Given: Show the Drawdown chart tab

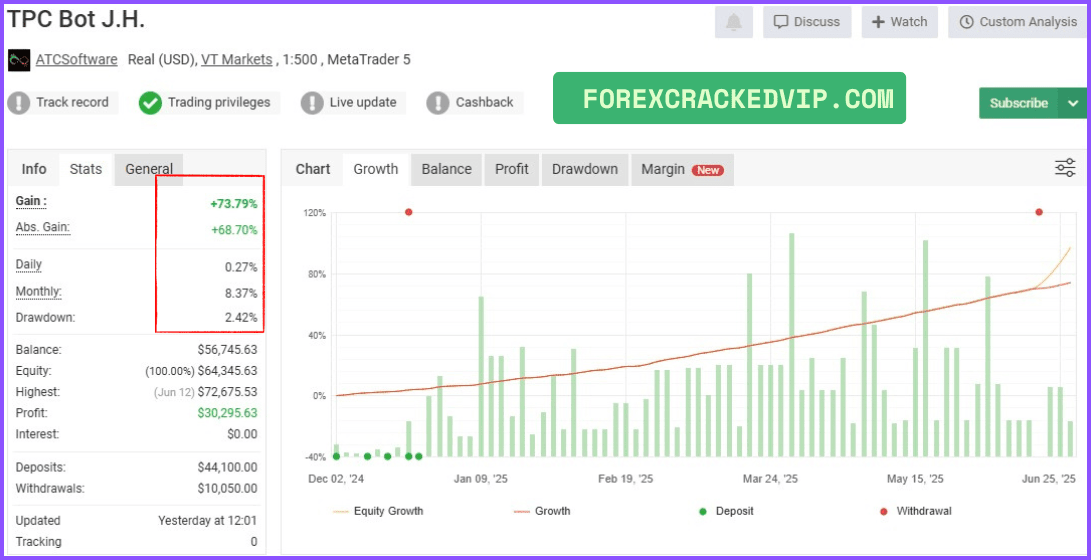Looking at the screenshot, I should point(585,169).
